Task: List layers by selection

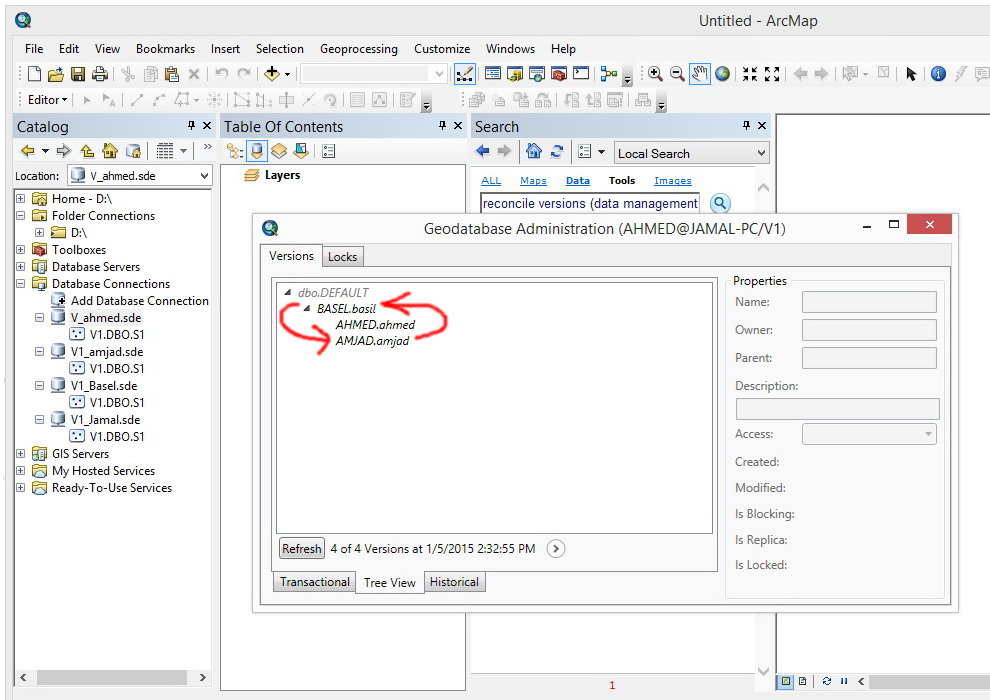Action: pyautogui.click(x=301, y=151)
